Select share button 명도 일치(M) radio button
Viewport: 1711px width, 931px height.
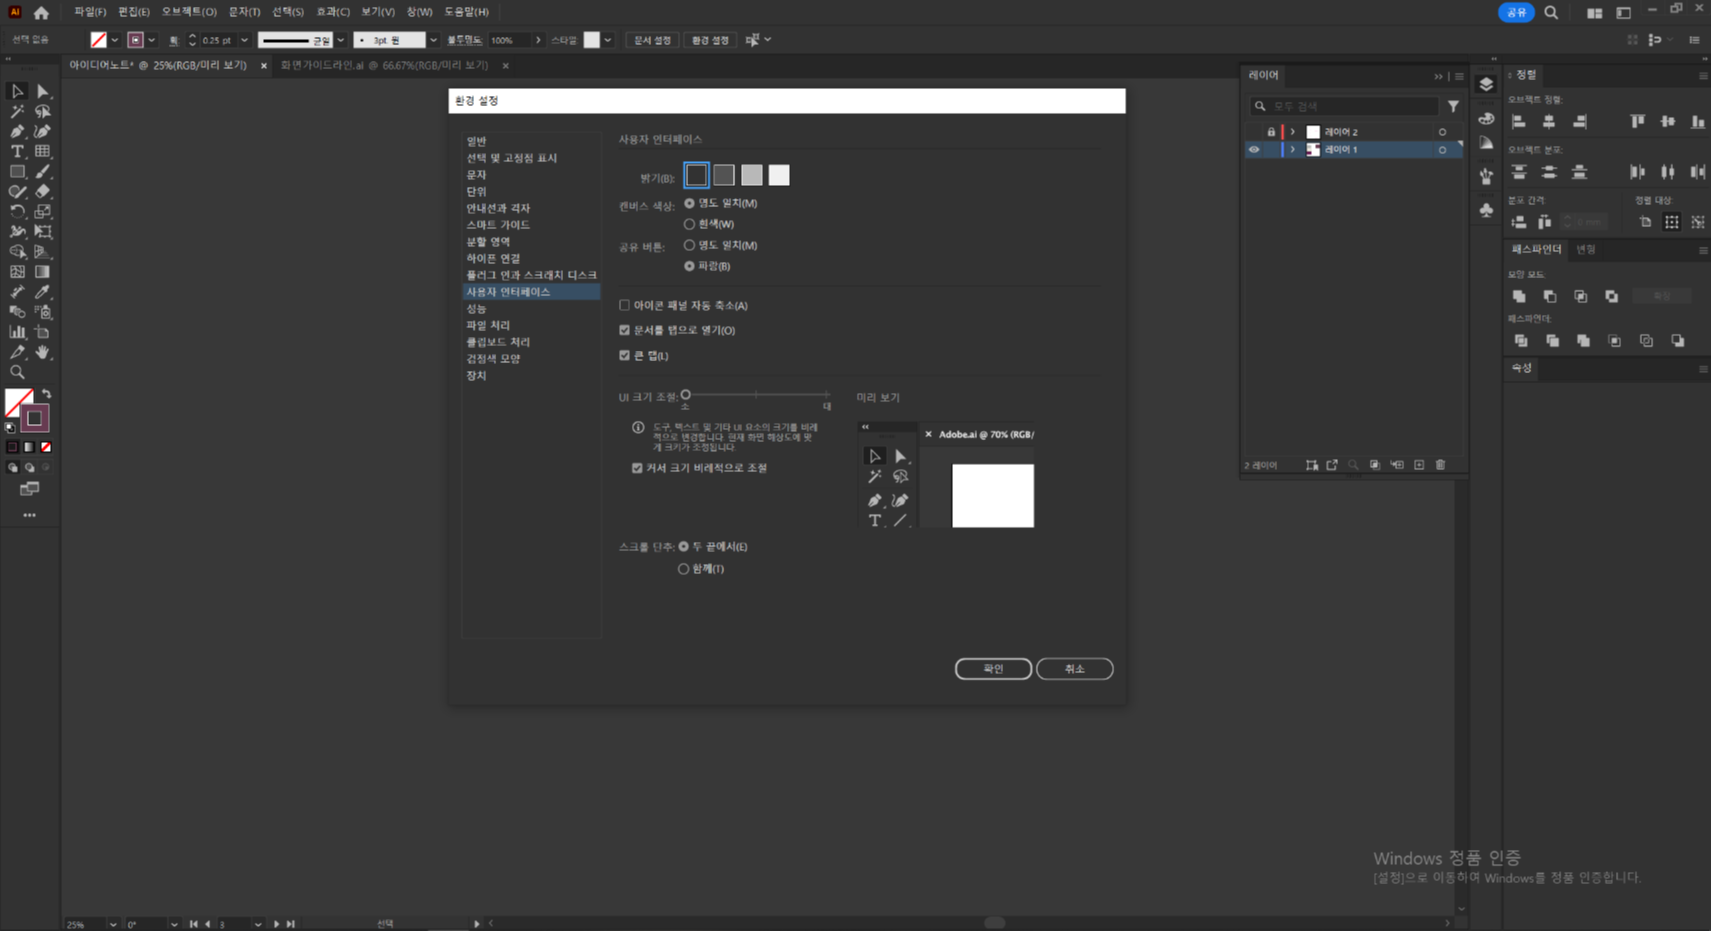click(689, 245)
